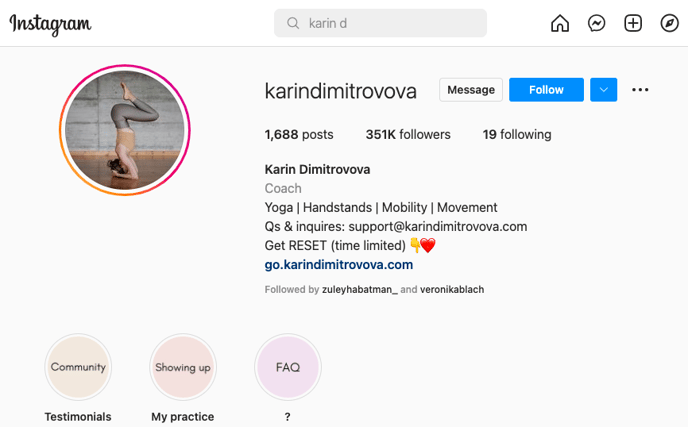This screenshot has height=427, width=688.
Task: Send a message with the Message button
Action: pos(471,90)
